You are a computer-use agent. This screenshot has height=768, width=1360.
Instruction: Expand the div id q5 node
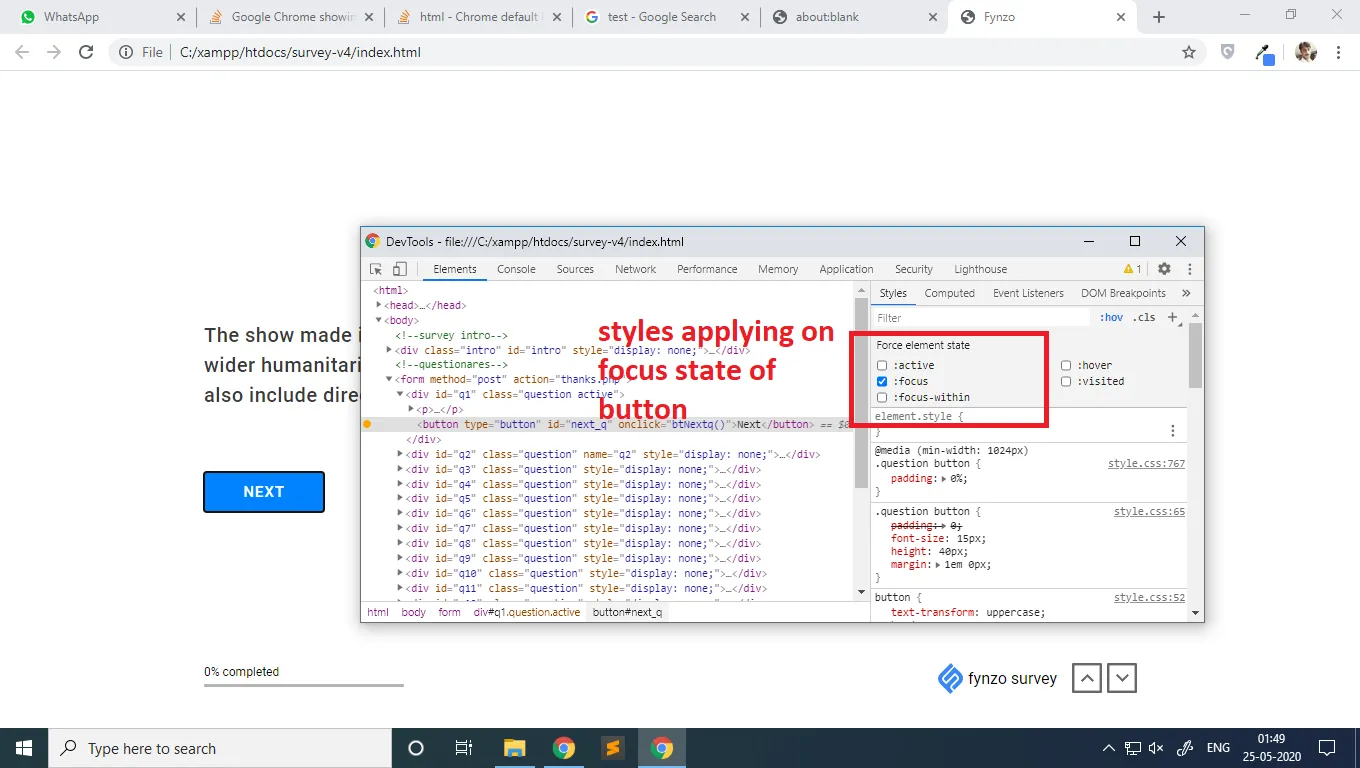tap(401, 499)
